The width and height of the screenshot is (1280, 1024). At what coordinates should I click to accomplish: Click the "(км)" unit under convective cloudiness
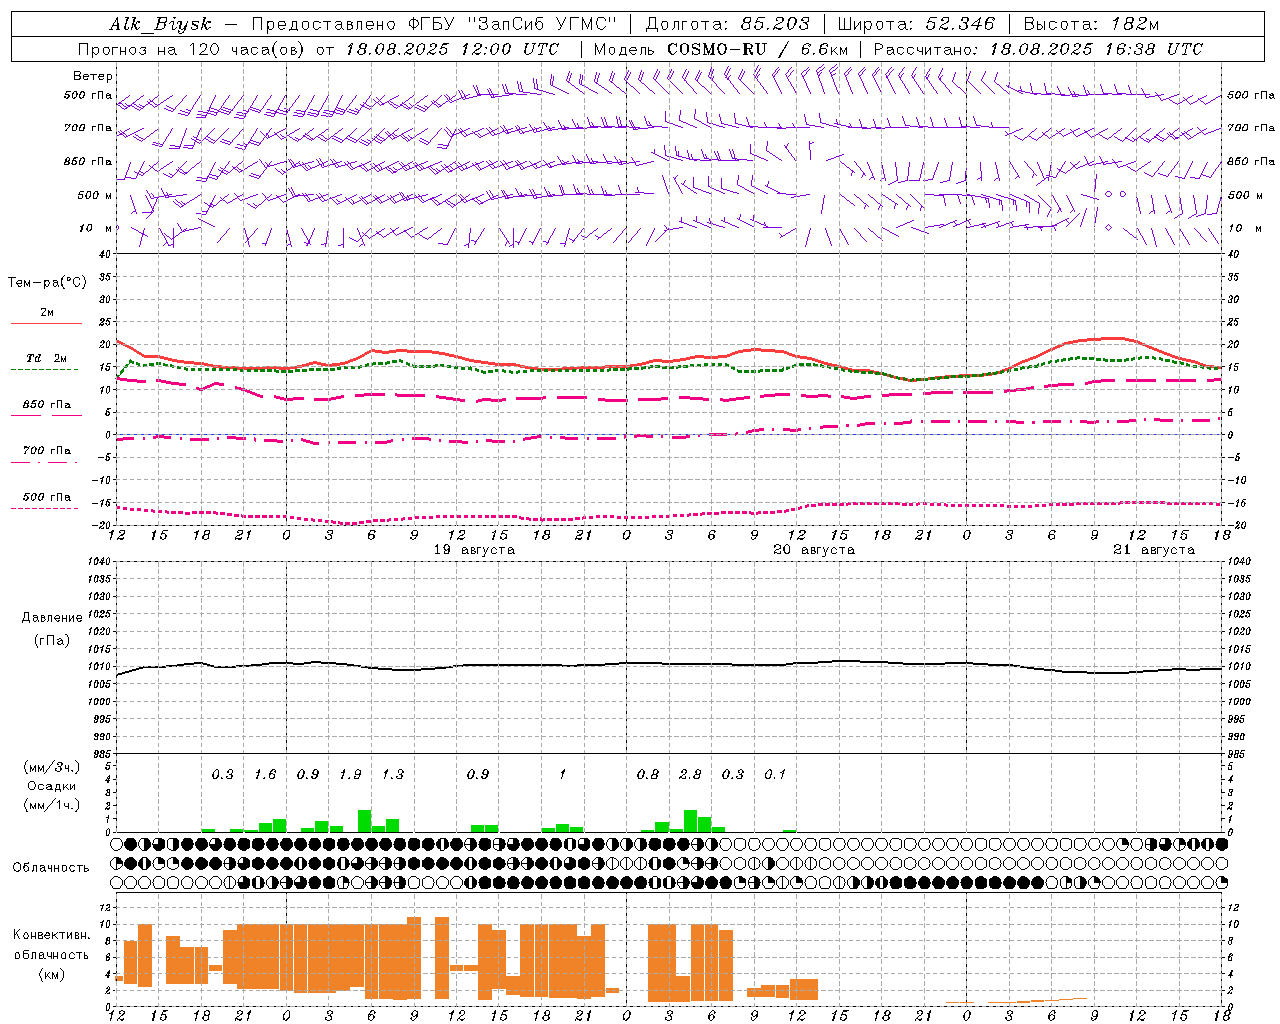(x=51, y=974)
